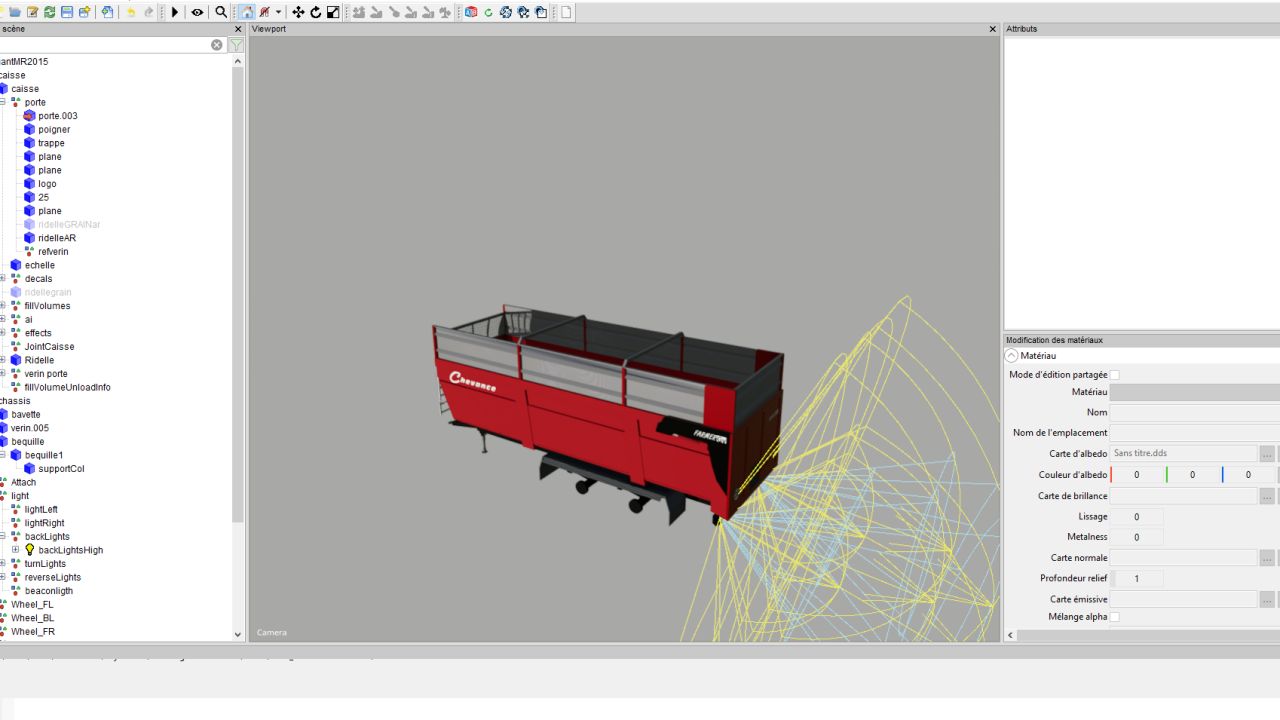Image resolution: width=1280 pixels, height=720 pixels.
Task: Clear the scene search field
Action: pos(216,45)
